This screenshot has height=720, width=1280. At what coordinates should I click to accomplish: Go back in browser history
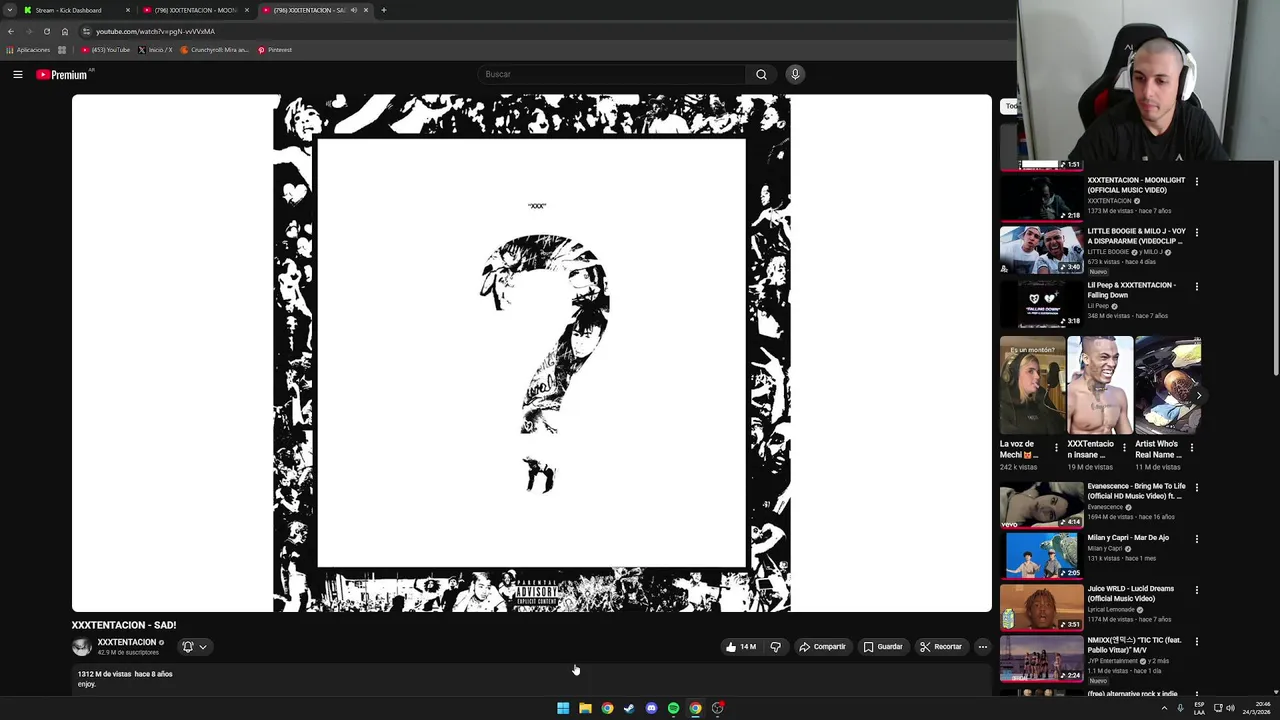[x=10, y=31]
